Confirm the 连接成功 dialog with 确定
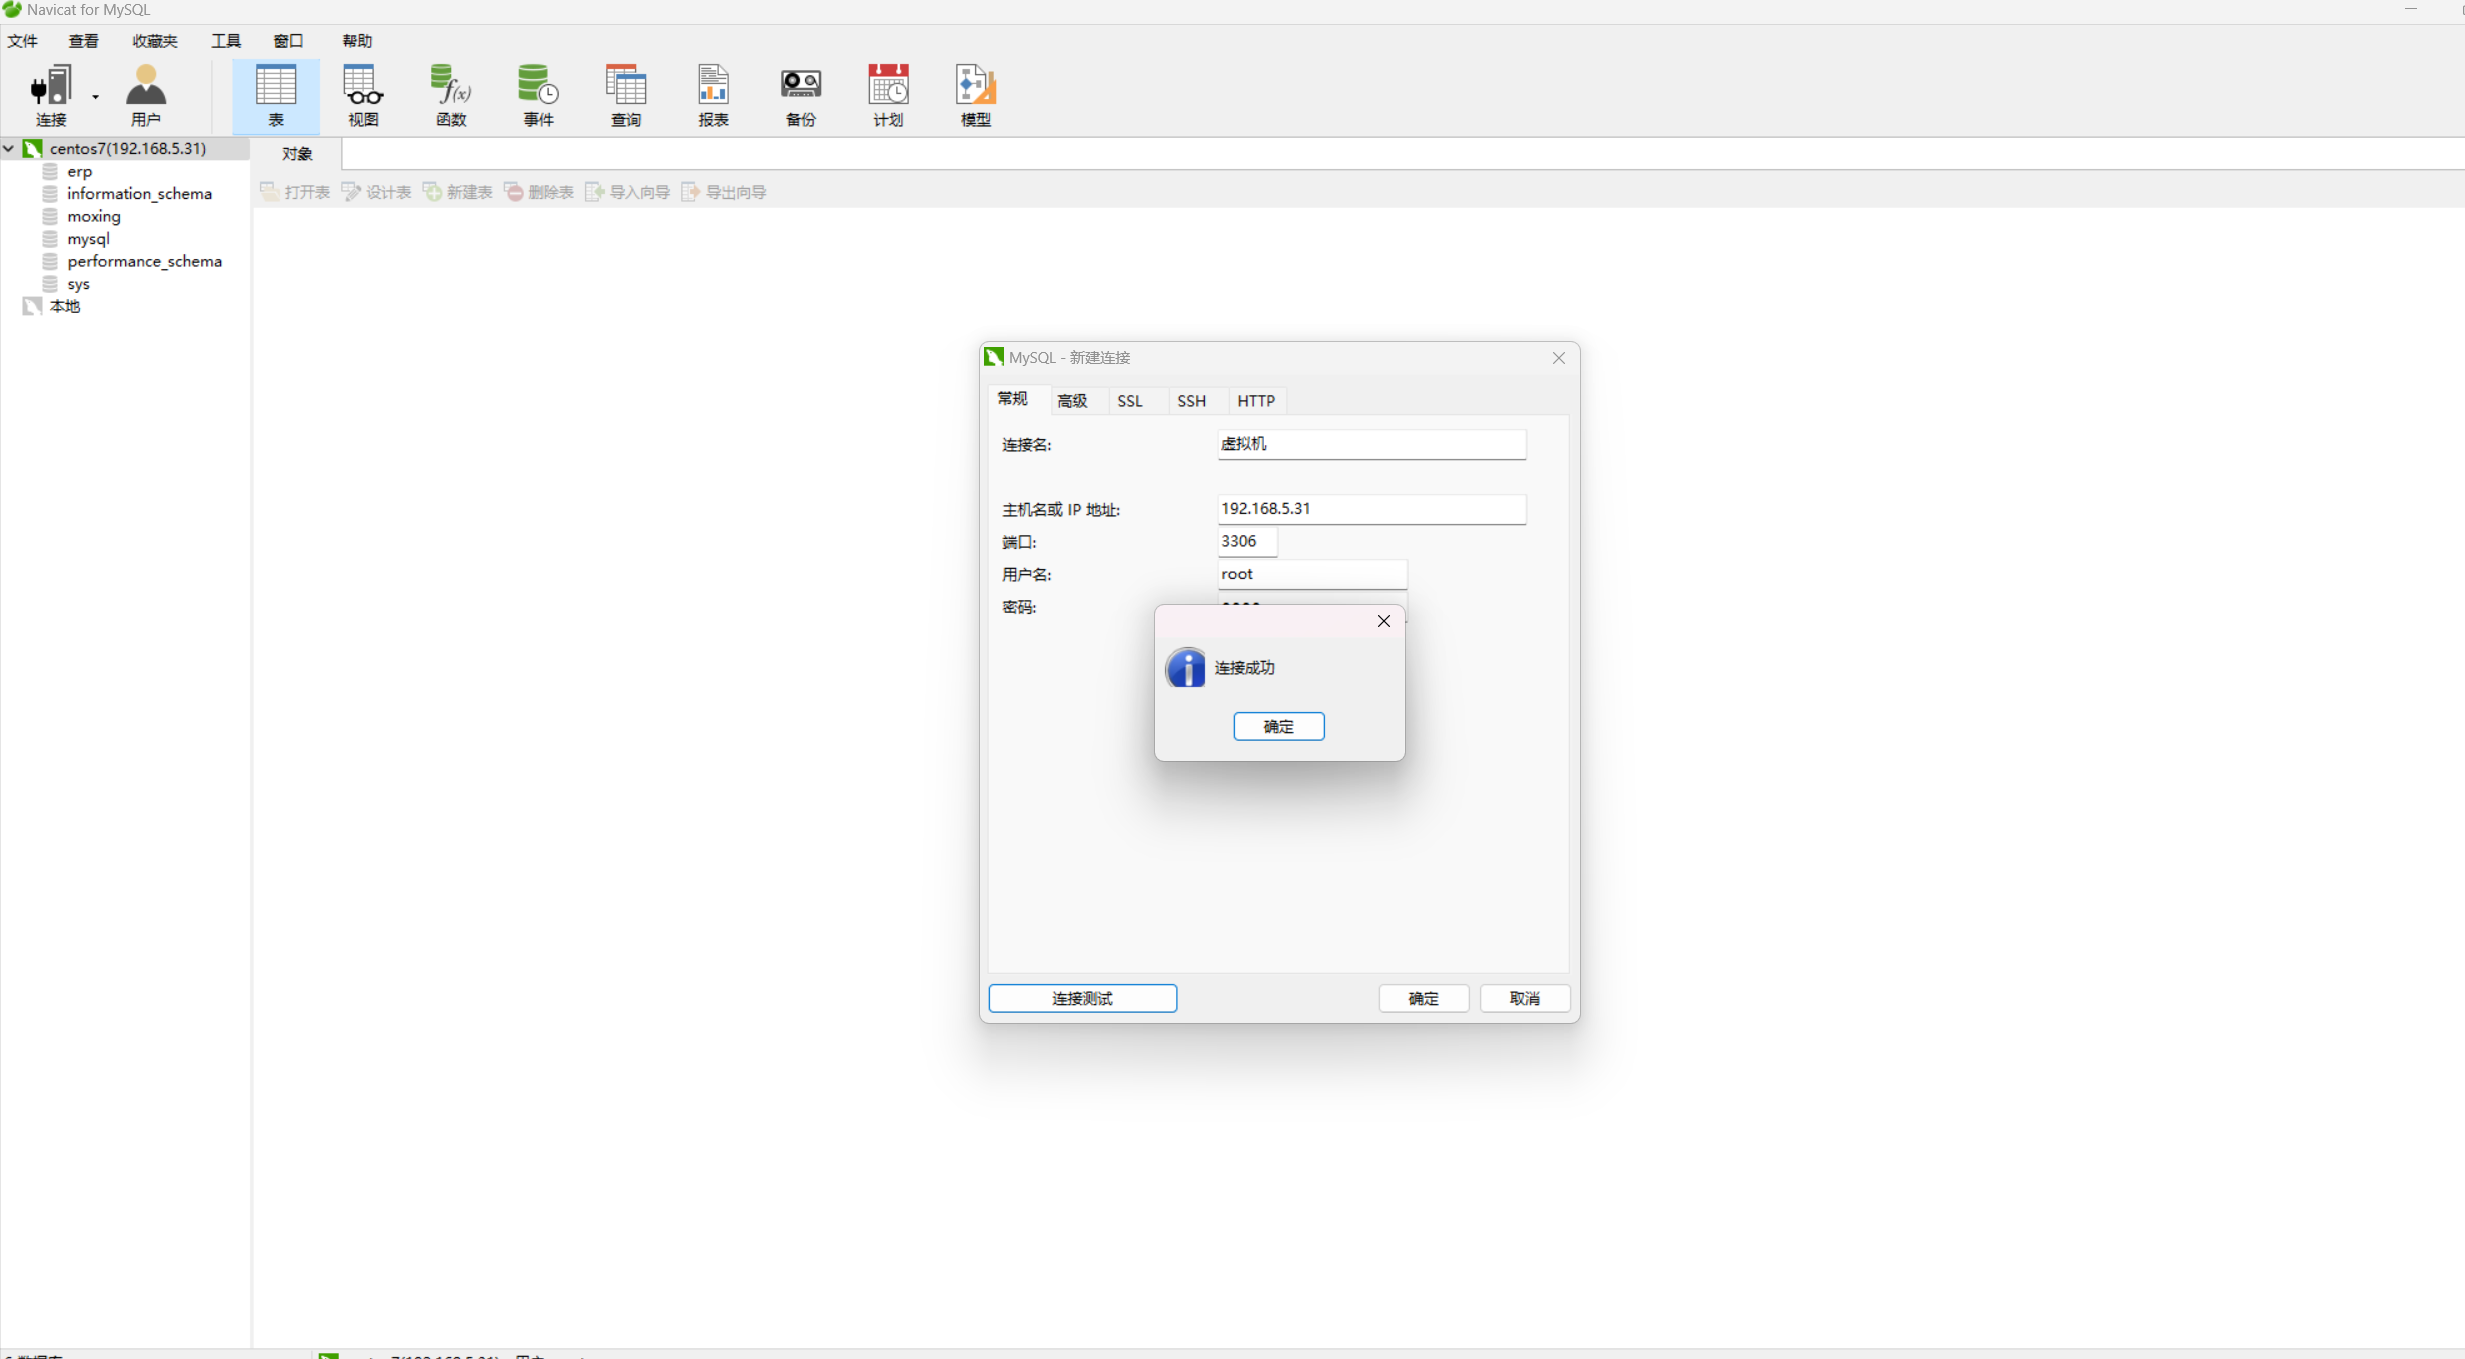 pos(1279,726)
